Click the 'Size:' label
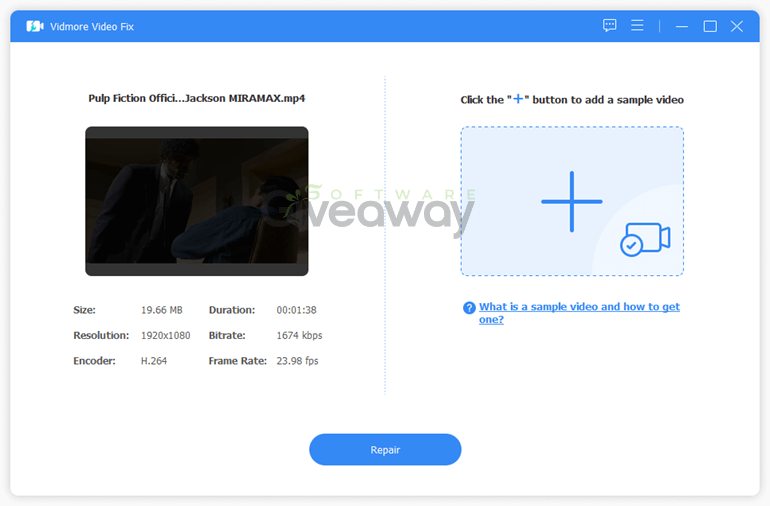 (x=84, y=310)
